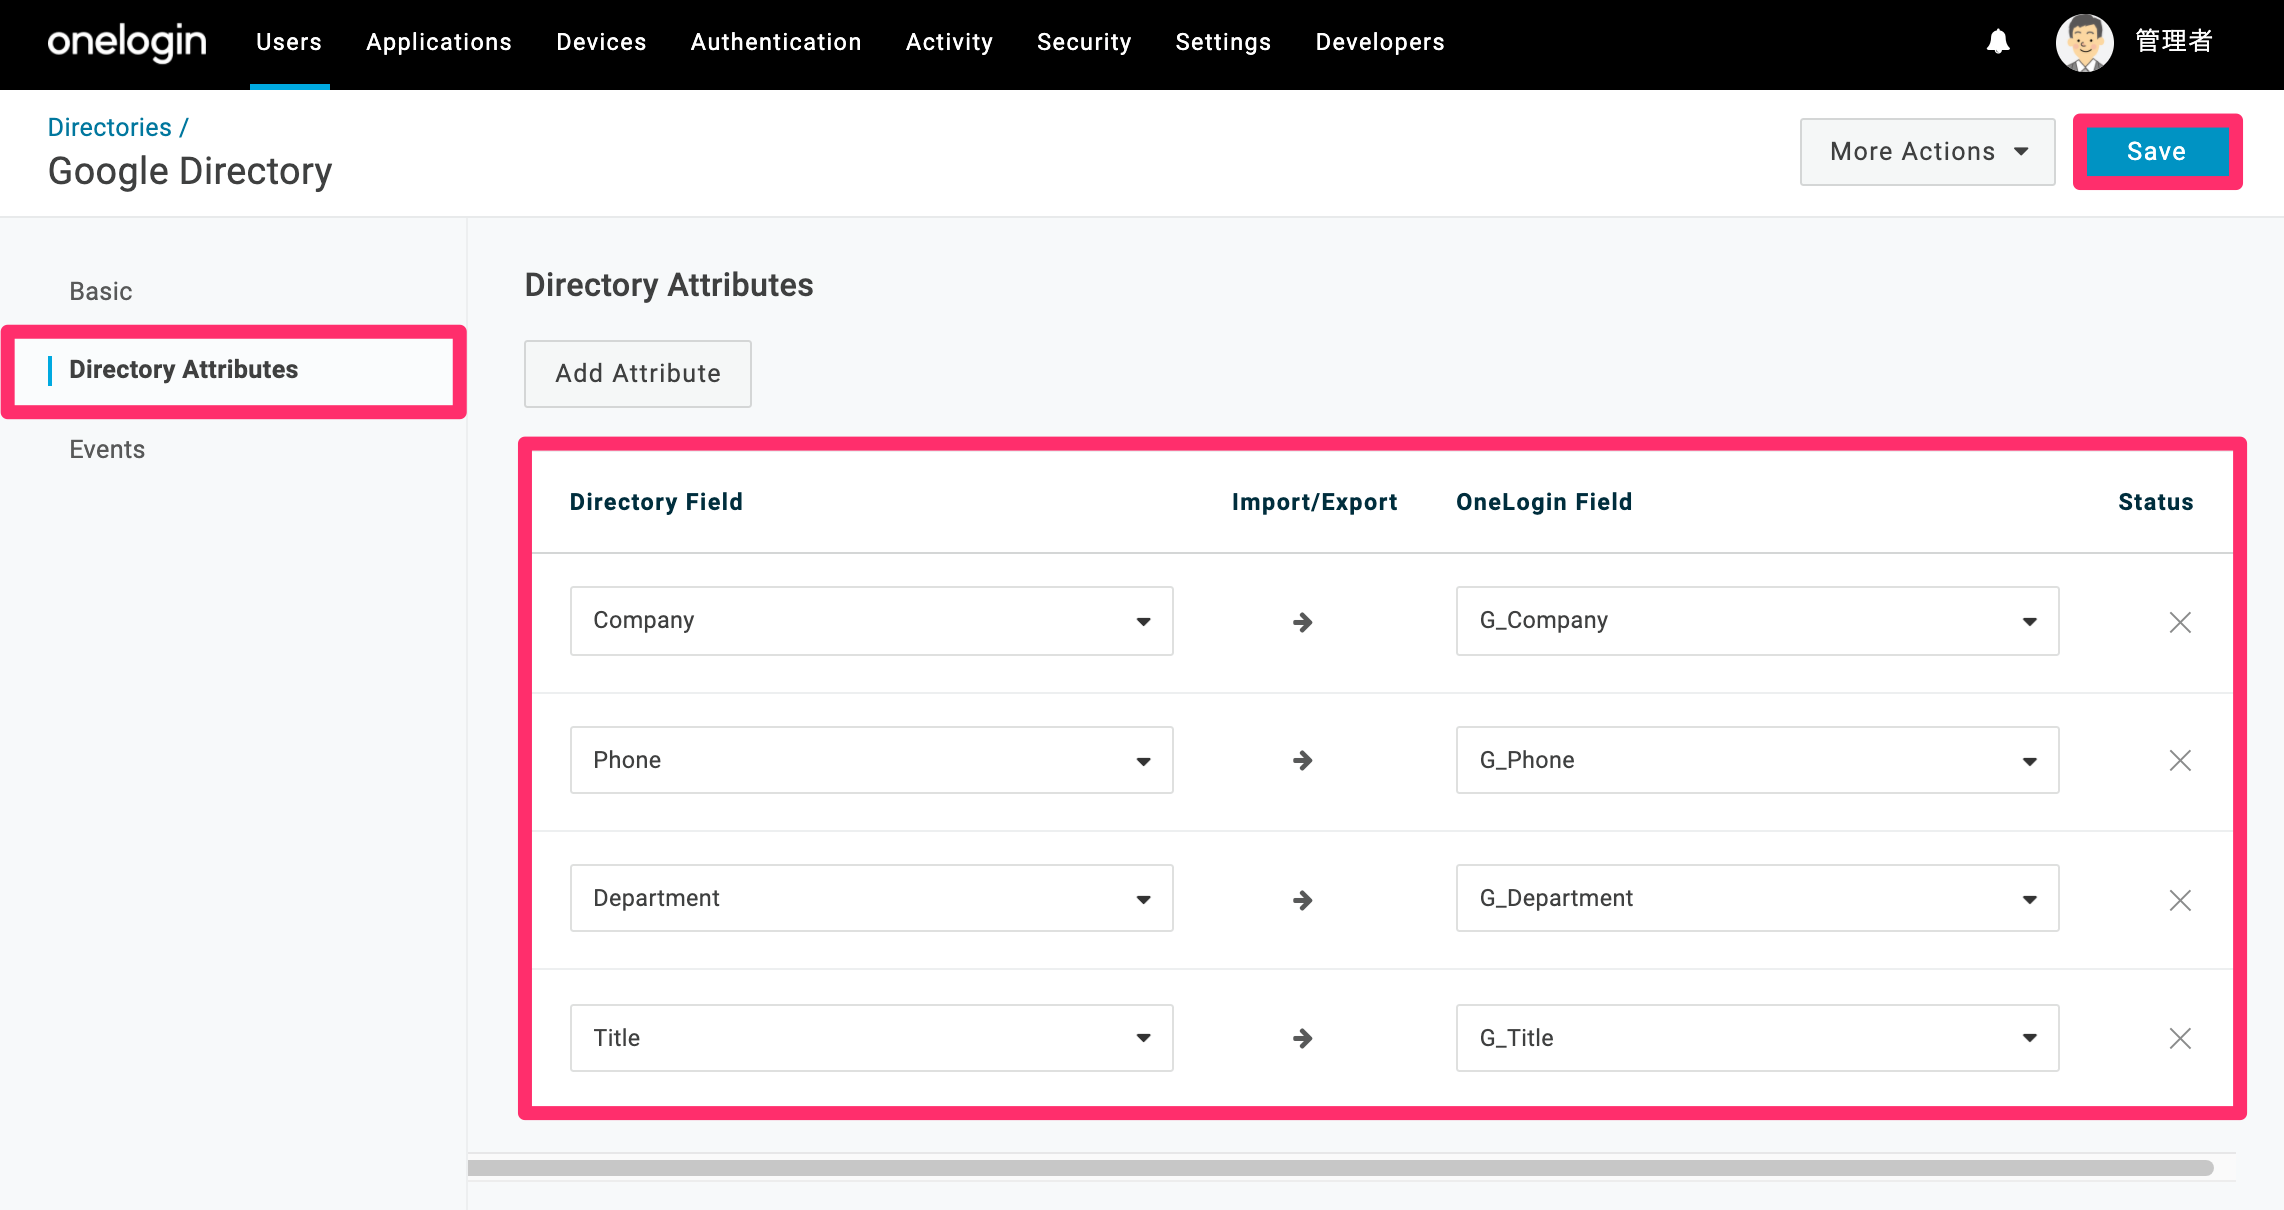Open the Settings menu
The width and height of the screenshot is (2284, 1210).
coord(1223,42)
